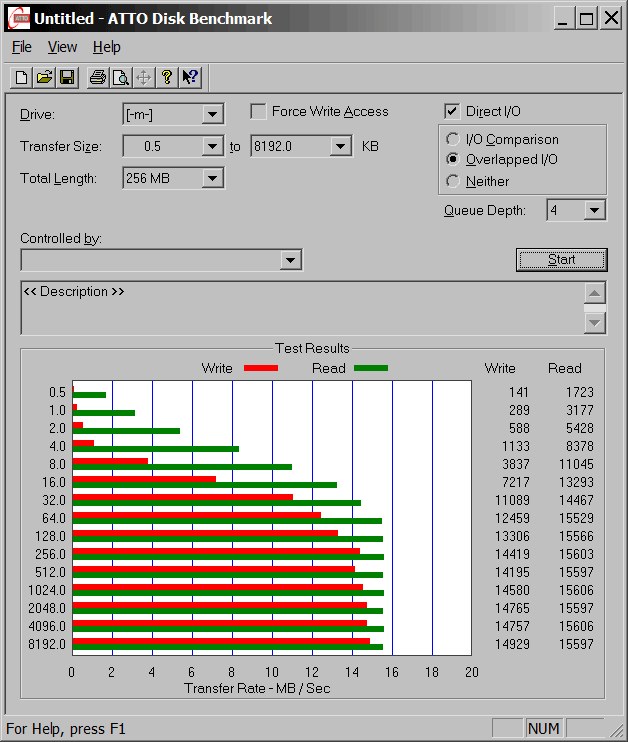Click the Save floppy disk icon
Screen dimensions: 628x742
pos(67,77)
